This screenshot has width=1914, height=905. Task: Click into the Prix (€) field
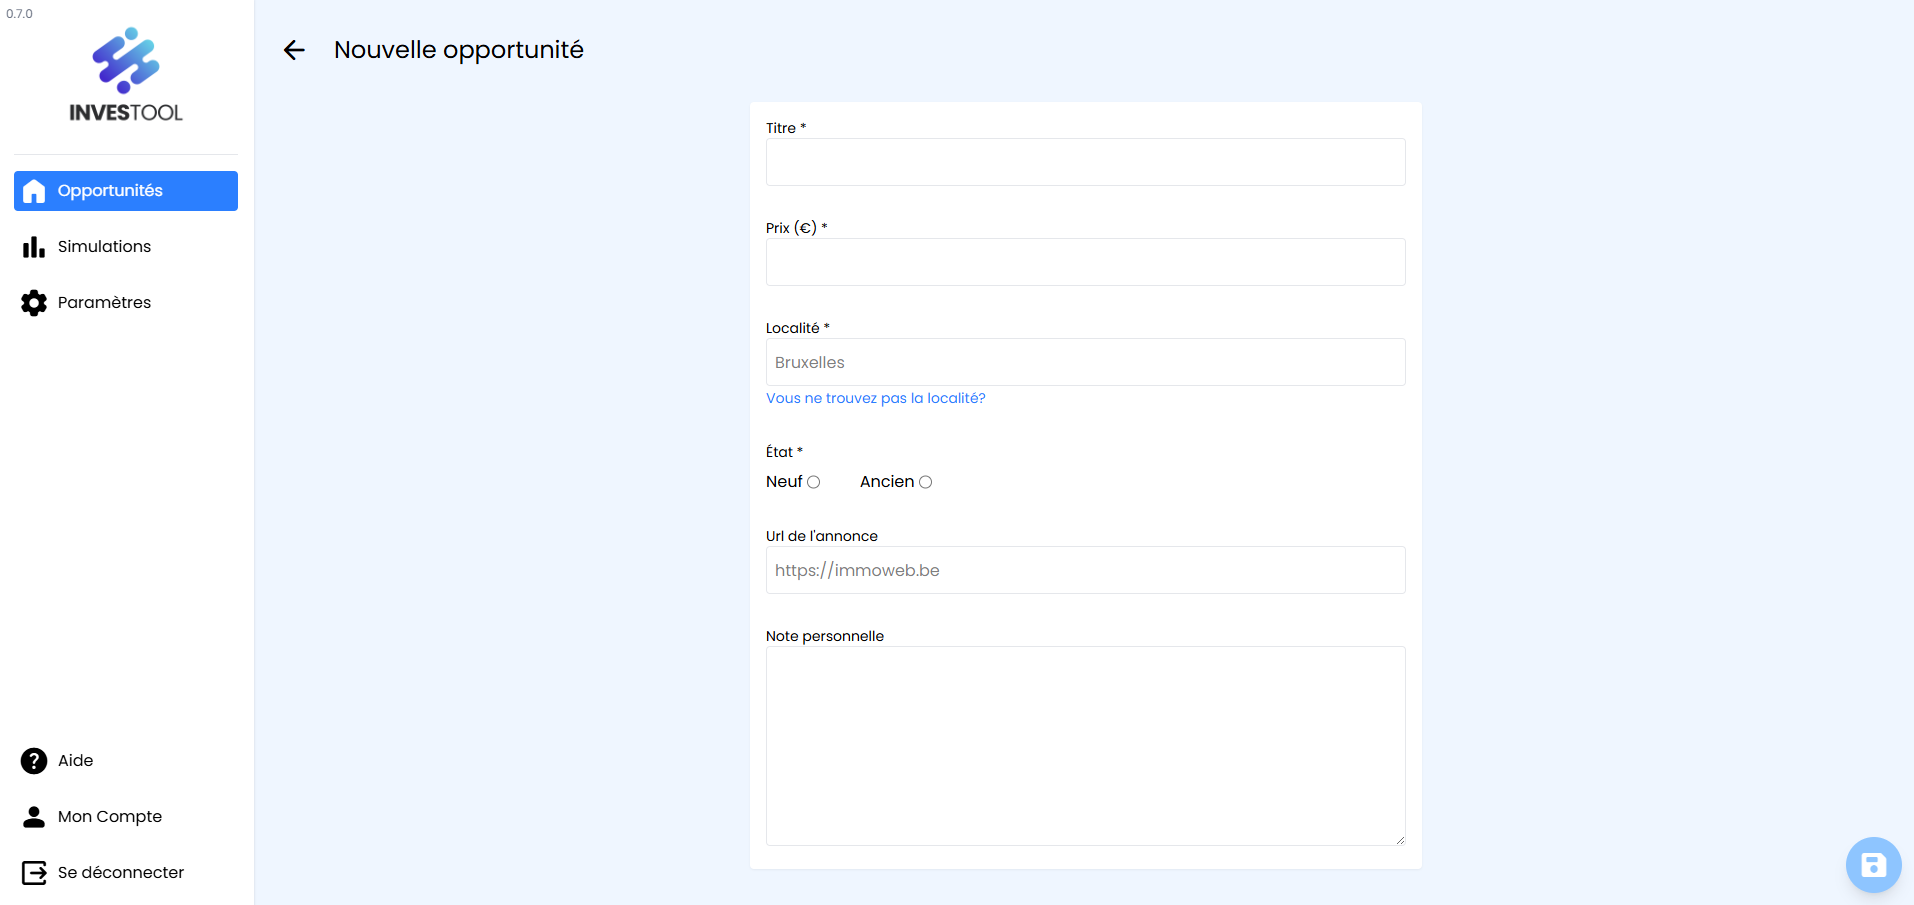pos(1085,262)
